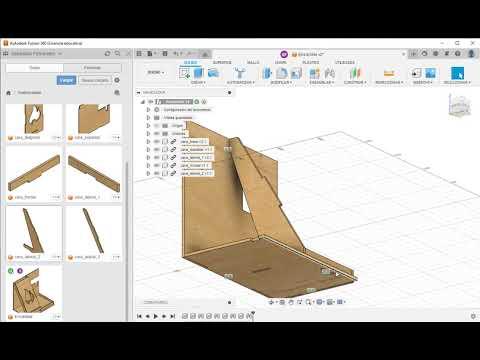
Task: Click the blue Cargar upload button
Action: pos(66,80)
